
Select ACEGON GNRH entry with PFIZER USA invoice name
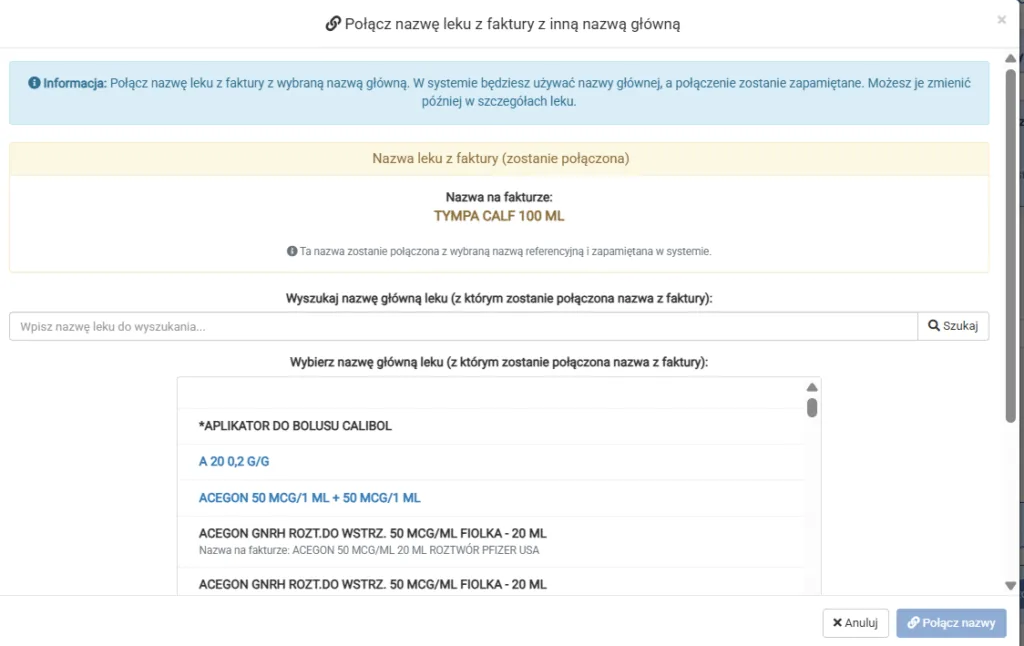[x=490, y=541]
